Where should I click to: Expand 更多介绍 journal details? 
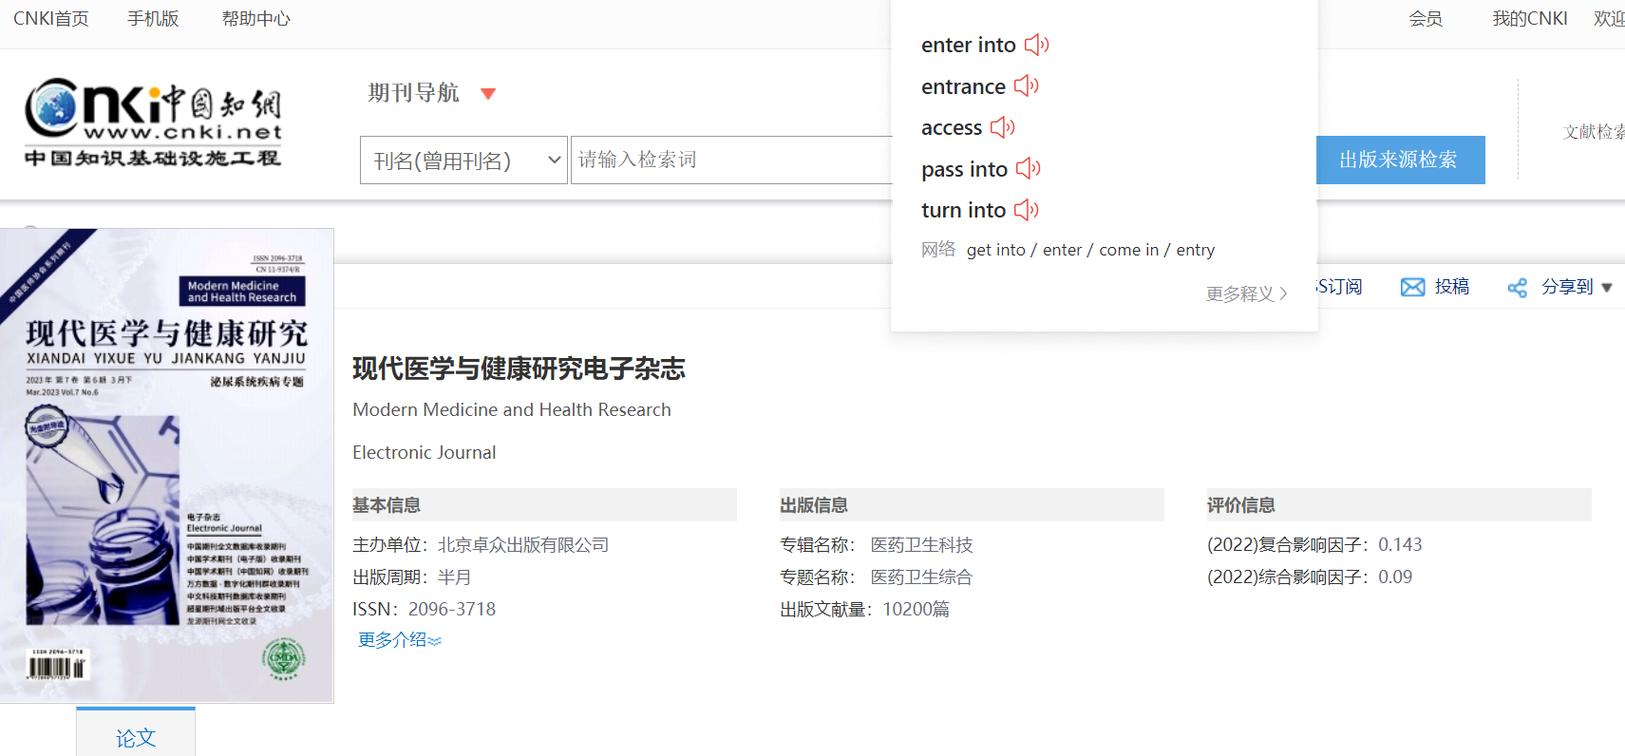(x=399, y=640)
